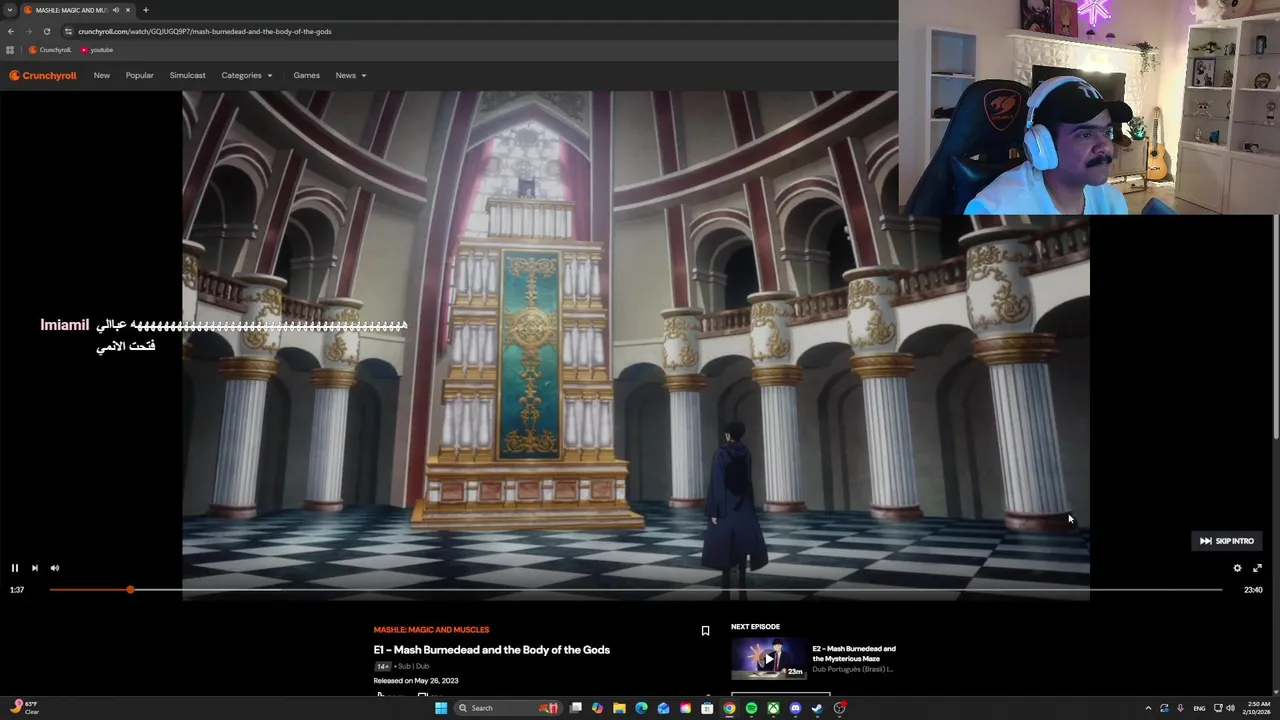
Task: Open the browser apps grid shortcut
Action: point(10,50)
